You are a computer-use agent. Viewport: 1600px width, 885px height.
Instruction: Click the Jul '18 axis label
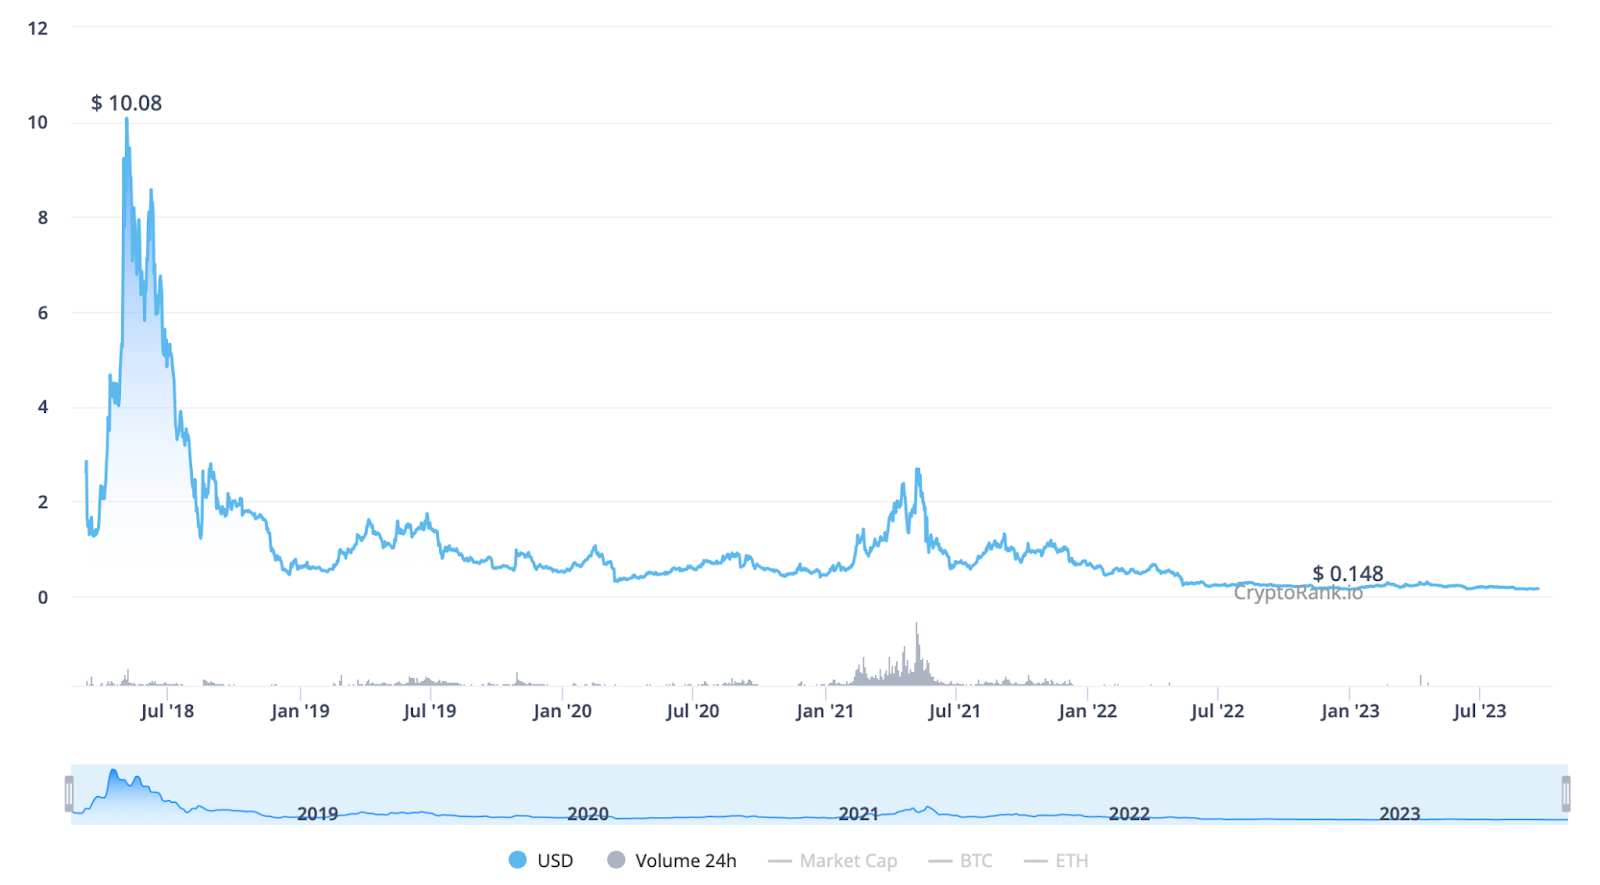click(167, 711)
